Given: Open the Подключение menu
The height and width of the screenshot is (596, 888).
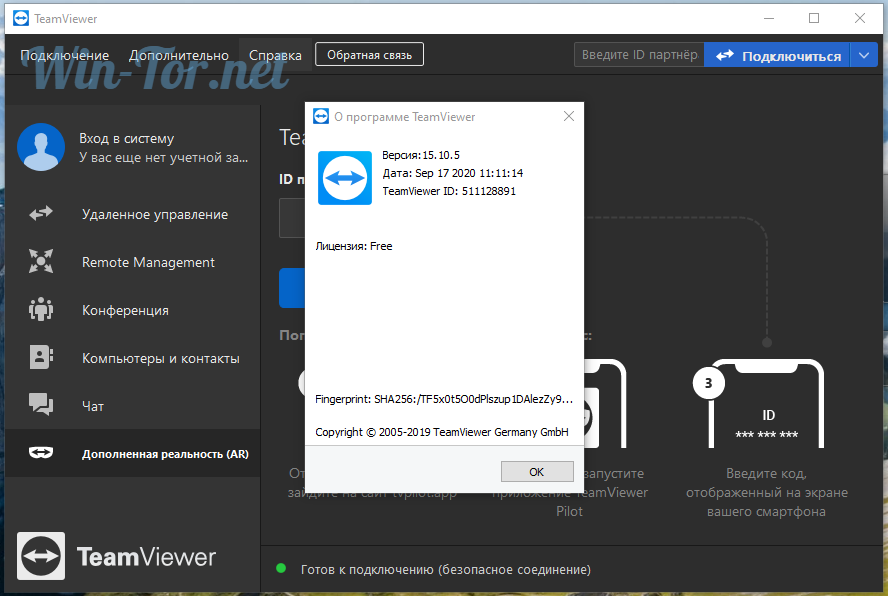Looking at the screenshot, I should [65, 56].
